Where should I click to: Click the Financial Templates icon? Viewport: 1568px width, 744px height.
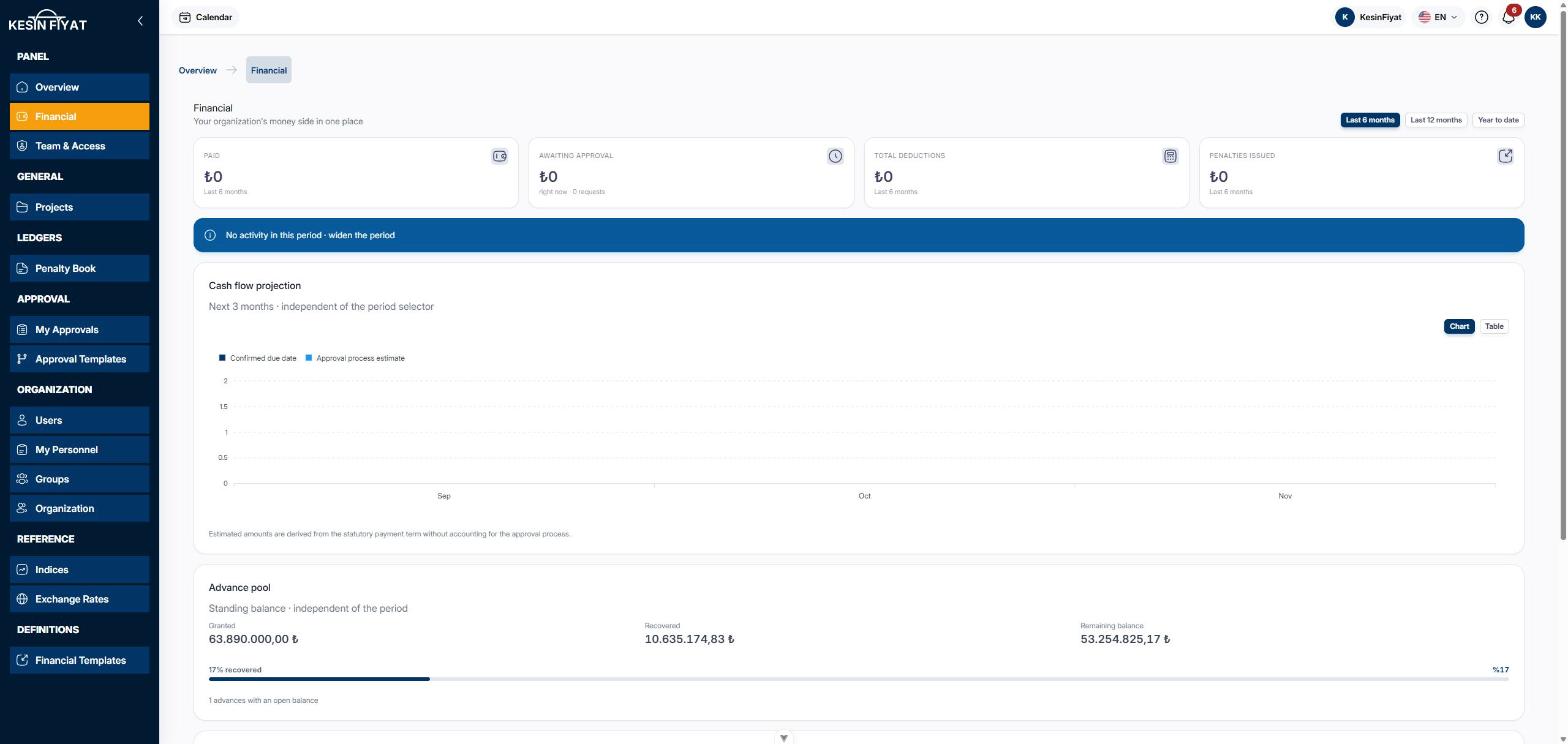pos(23,660)
